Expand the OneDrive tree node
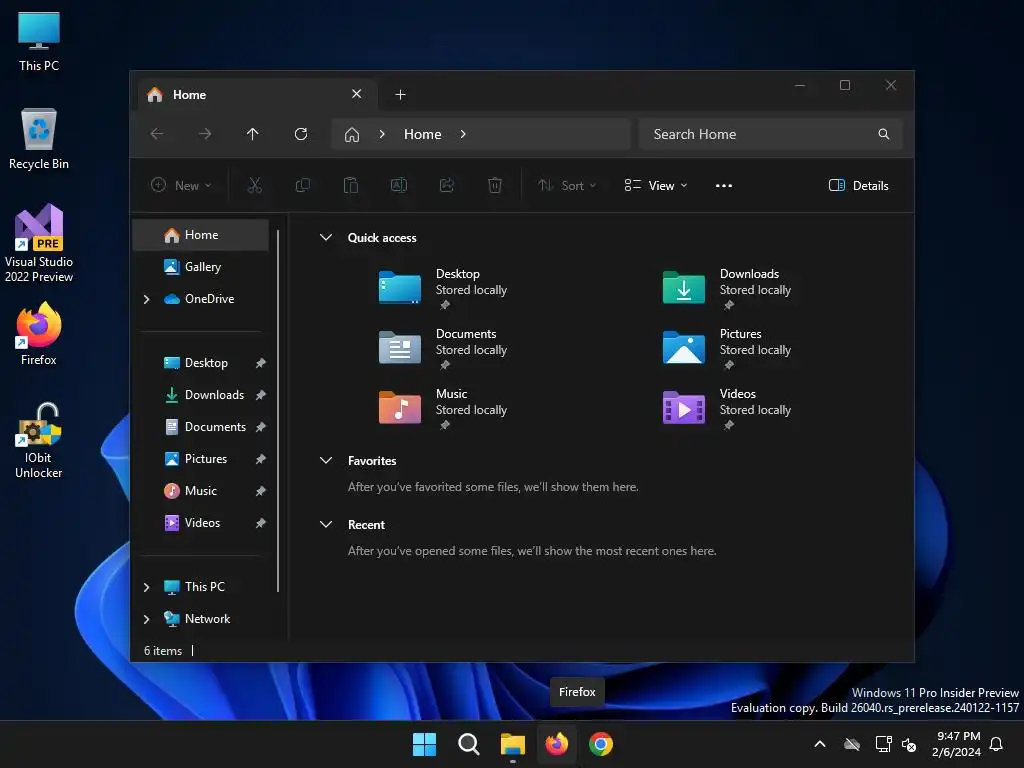 click(146, 299)
